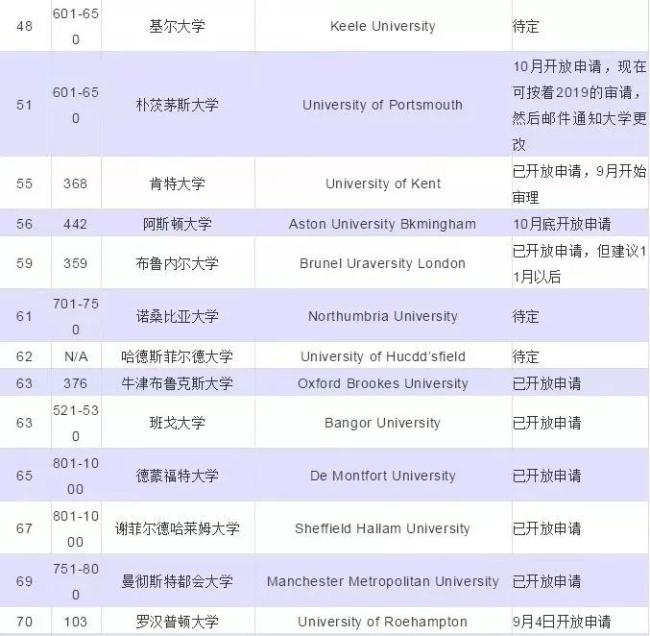Click Kent status 已开放申请，9月开始审理
650x636 pixels.
coord(580,183)
